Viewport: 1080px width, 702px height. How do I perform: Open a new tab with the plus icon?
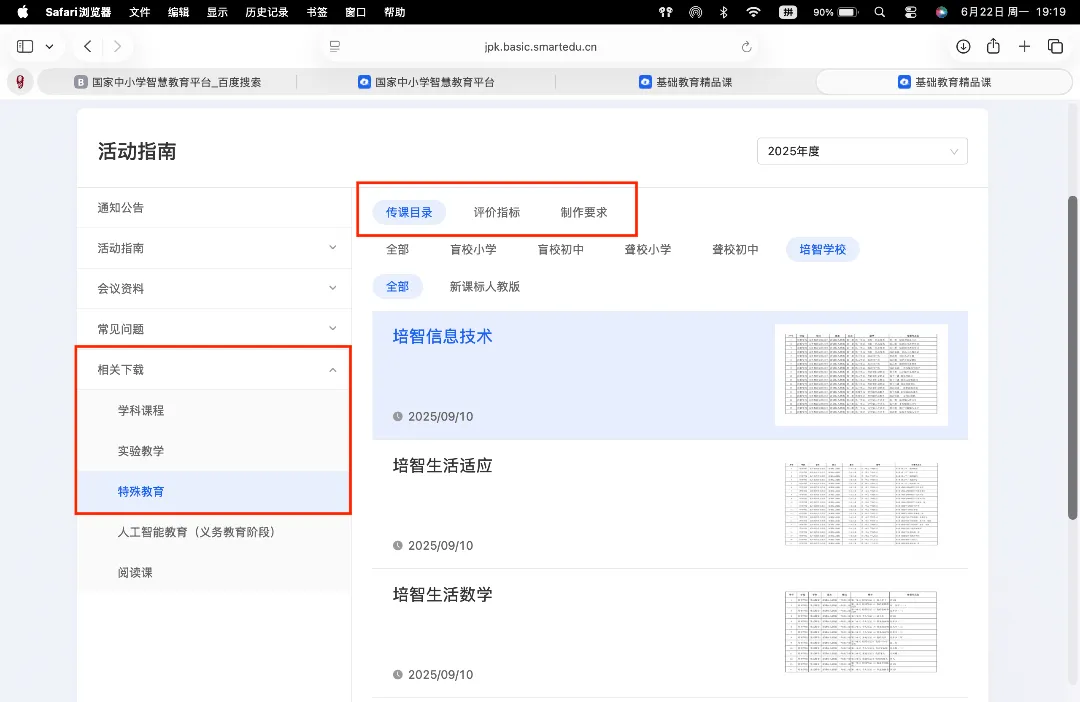pos(1024,46)
